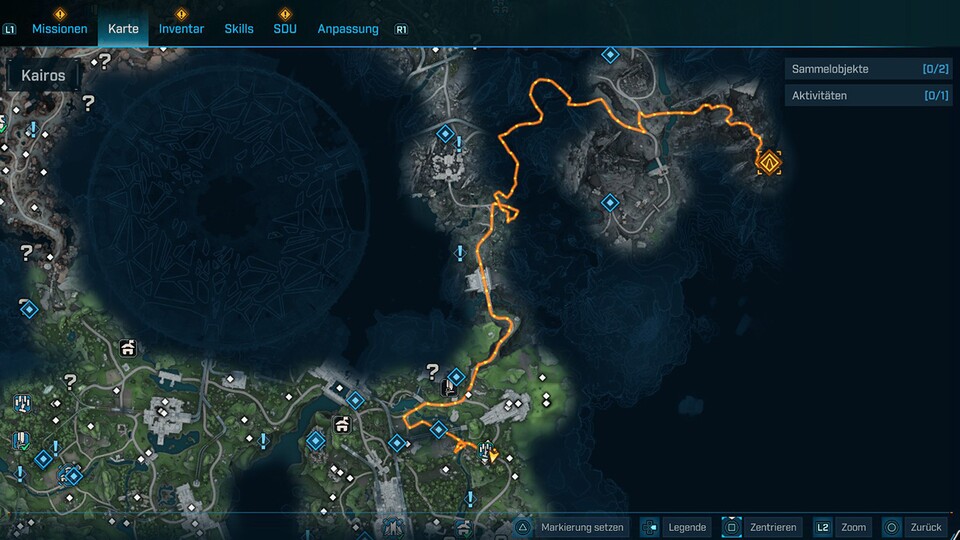Click the Zentrieren square button icon
This screenshot has width=960, height=540.
731,527
